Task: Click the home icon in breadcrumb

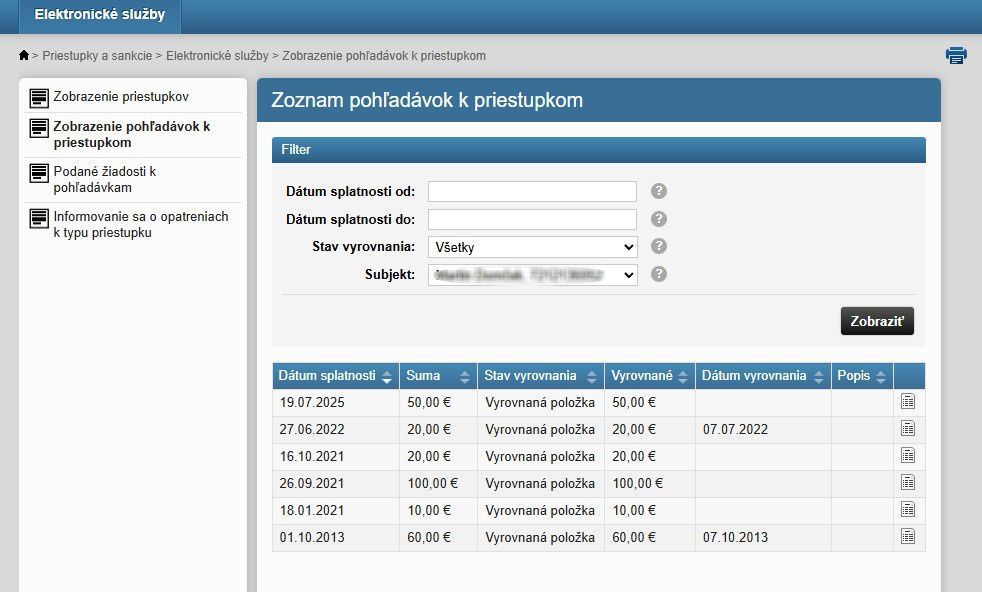Action: tap(24, 56)
